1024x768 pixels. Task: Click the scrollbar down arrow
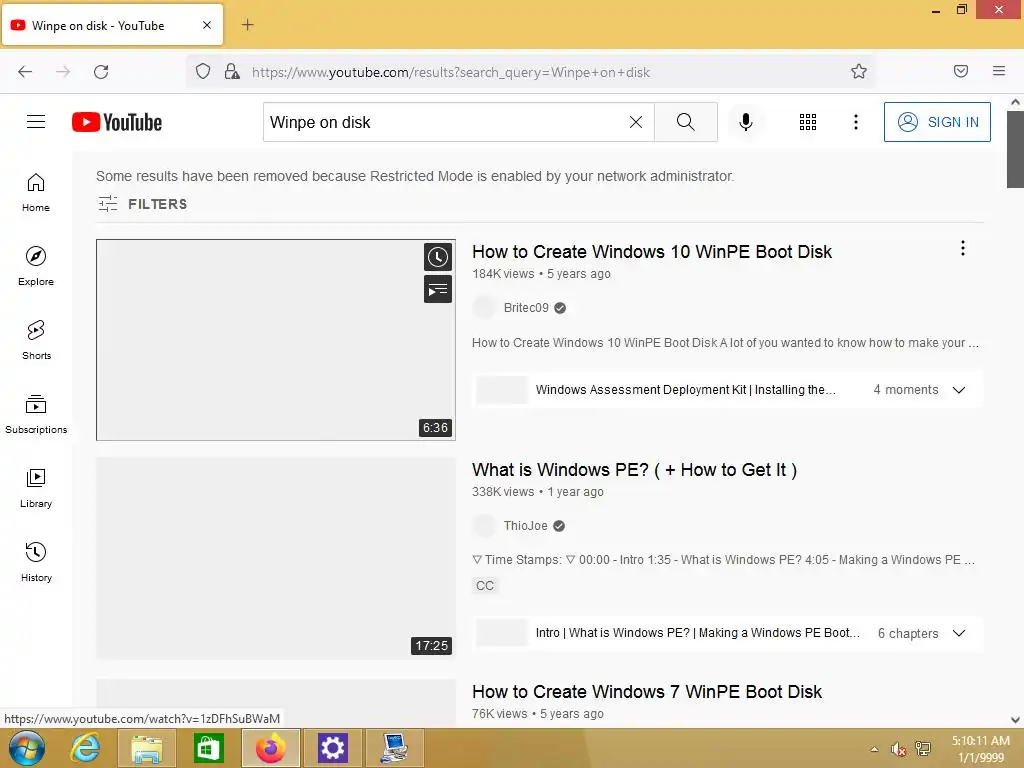point(1015,720)
